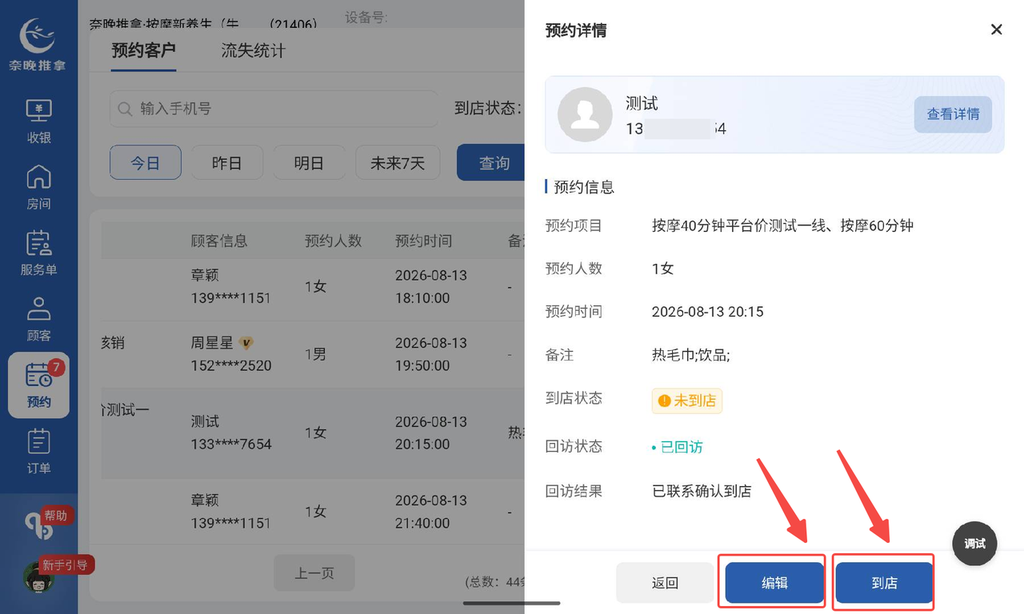Select the 测试 133****7654 row
Image resolution: width=1024 pixels, height=614 pixels.
pos(313,433)
